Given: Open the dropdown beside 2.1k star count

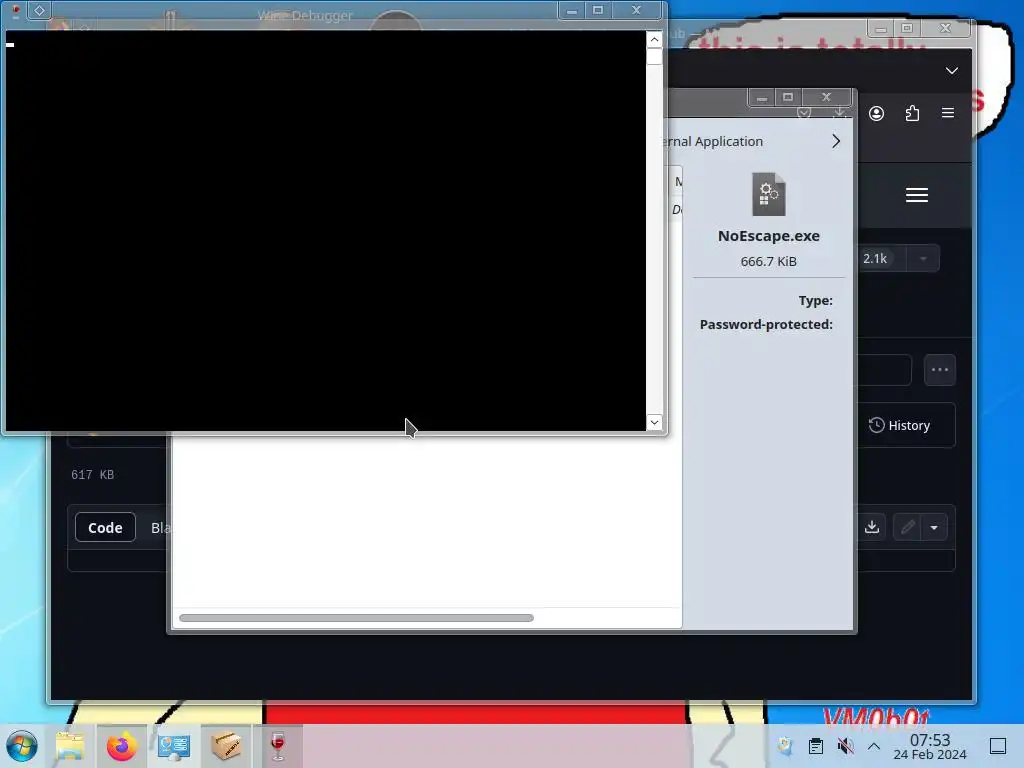Looking at the screenshot, I should (923, 259).
